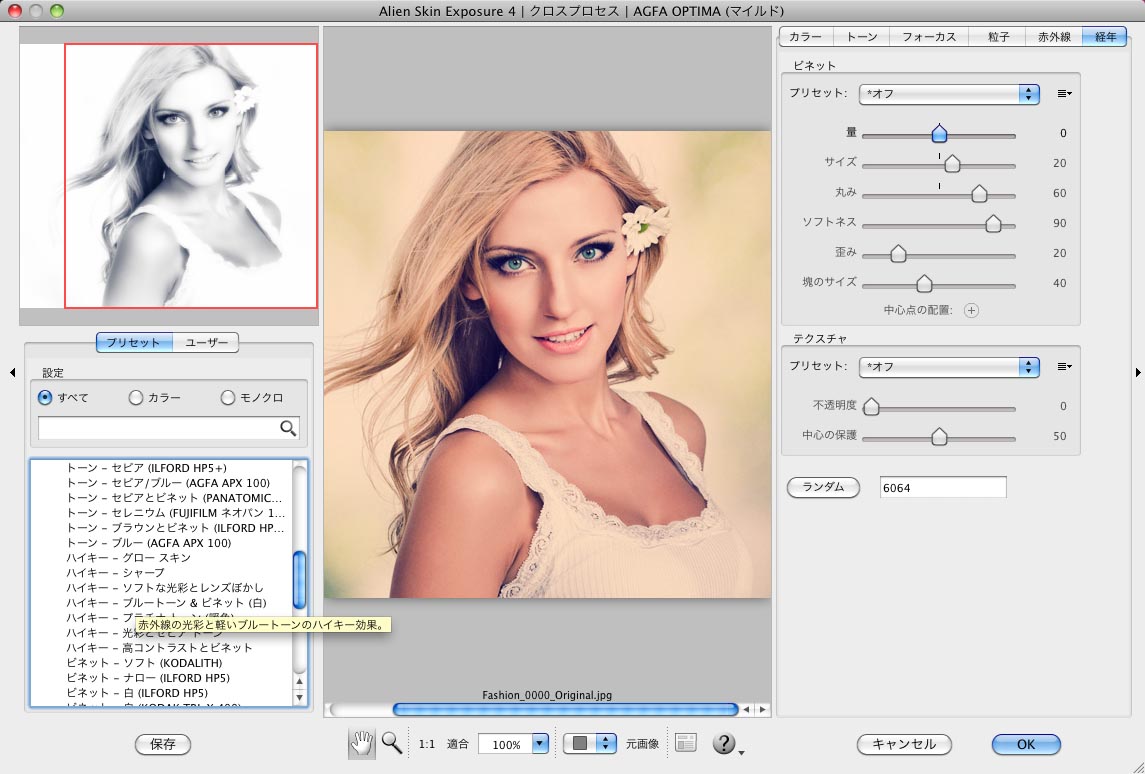This screenshot has height=774, width=1145.
Task: Collapse the right panel arrow
Action: (1138, 372)
